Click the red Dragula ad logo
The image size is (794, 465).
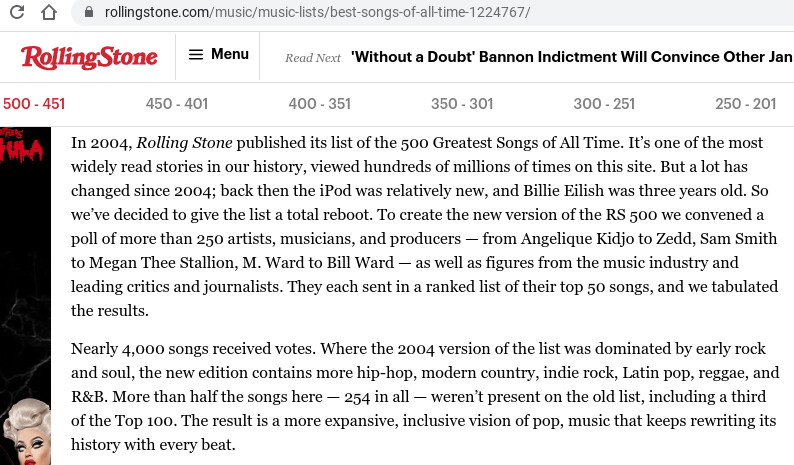[x=21, y=145]
